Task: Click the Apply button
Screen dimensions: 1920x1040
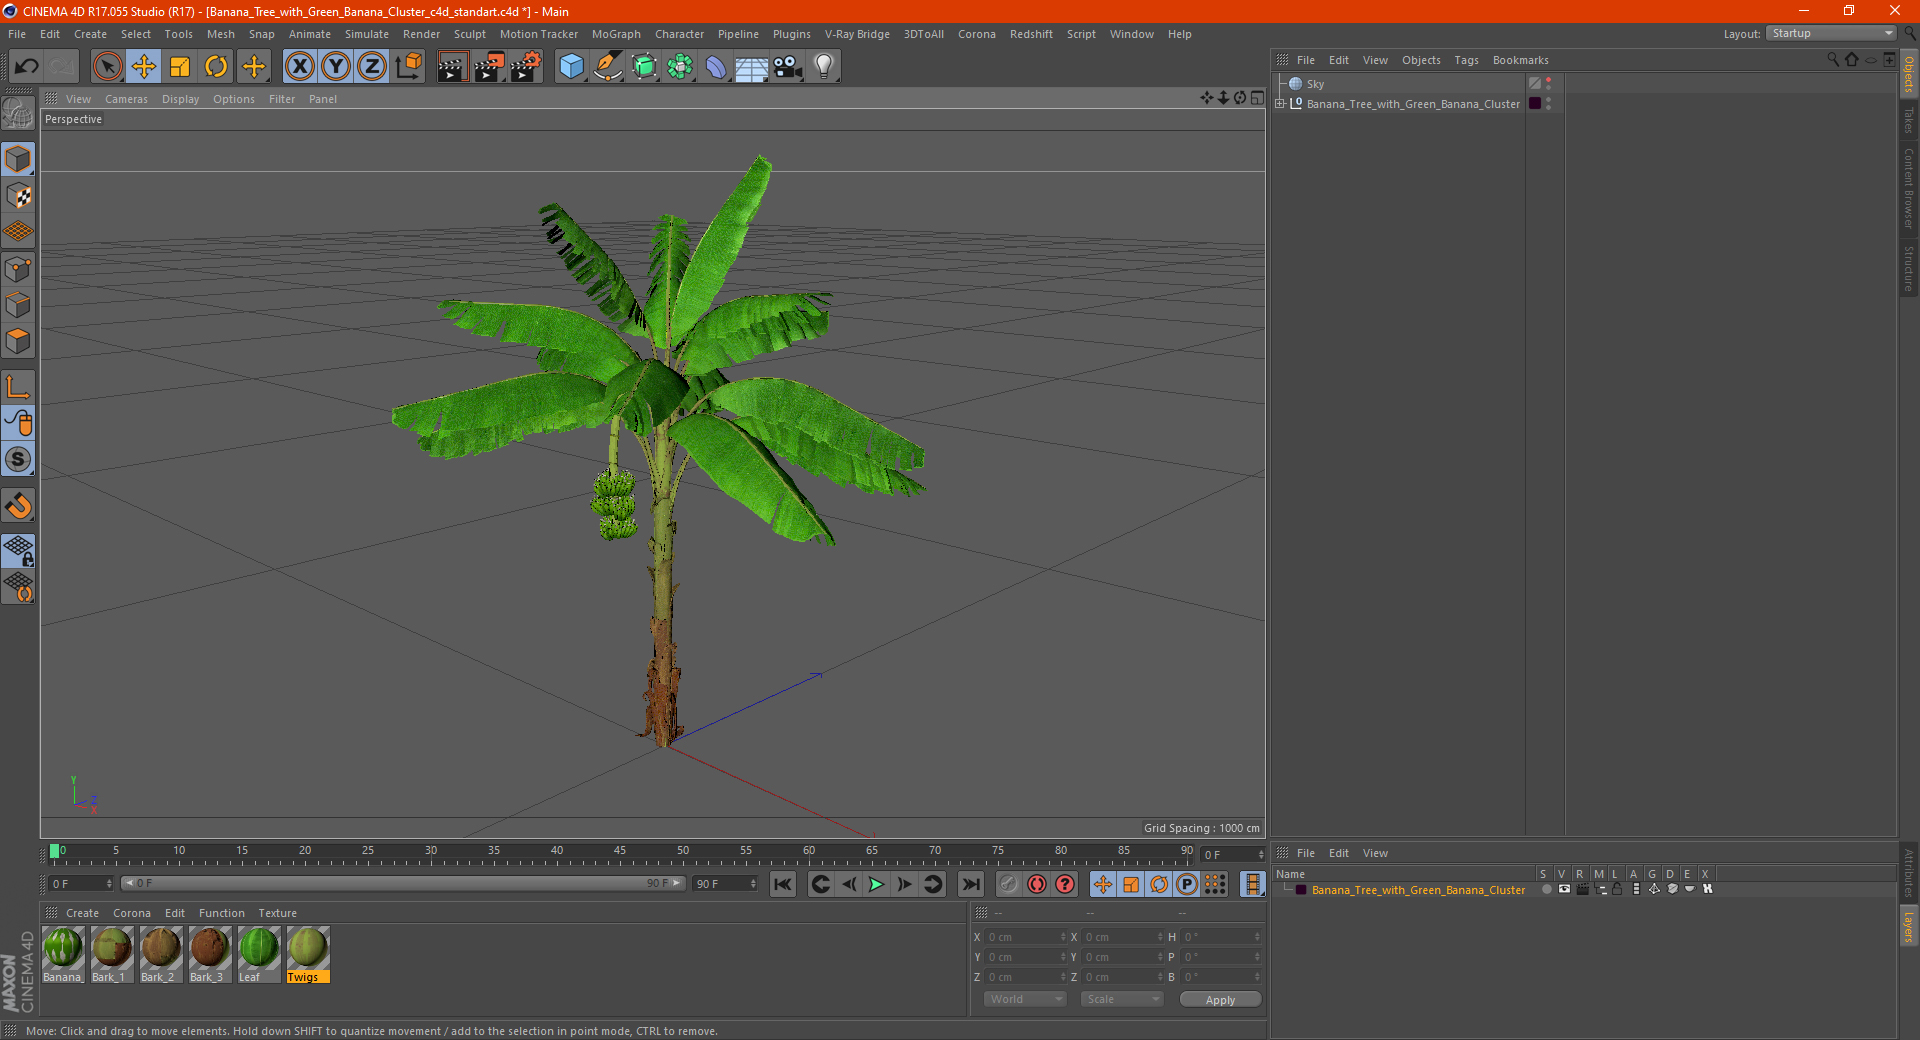Action: 1219,999
